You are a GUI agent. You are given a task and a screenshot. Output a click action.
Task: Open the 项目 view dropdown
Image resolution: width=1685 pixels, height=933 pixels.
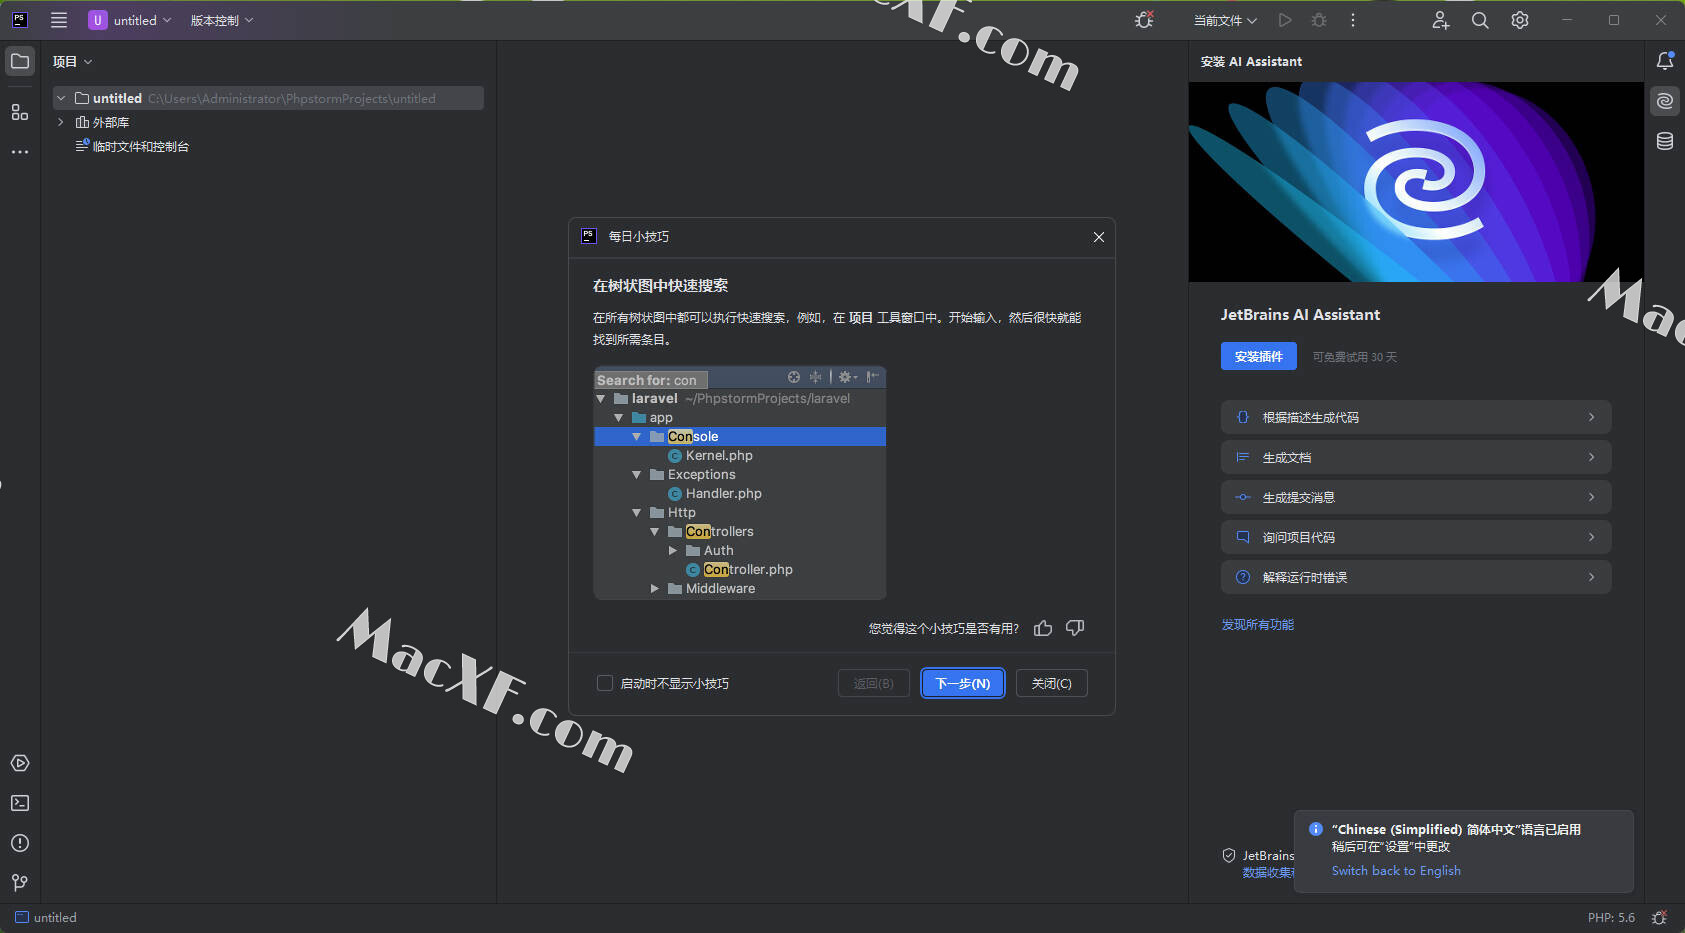tap(72, 61)
